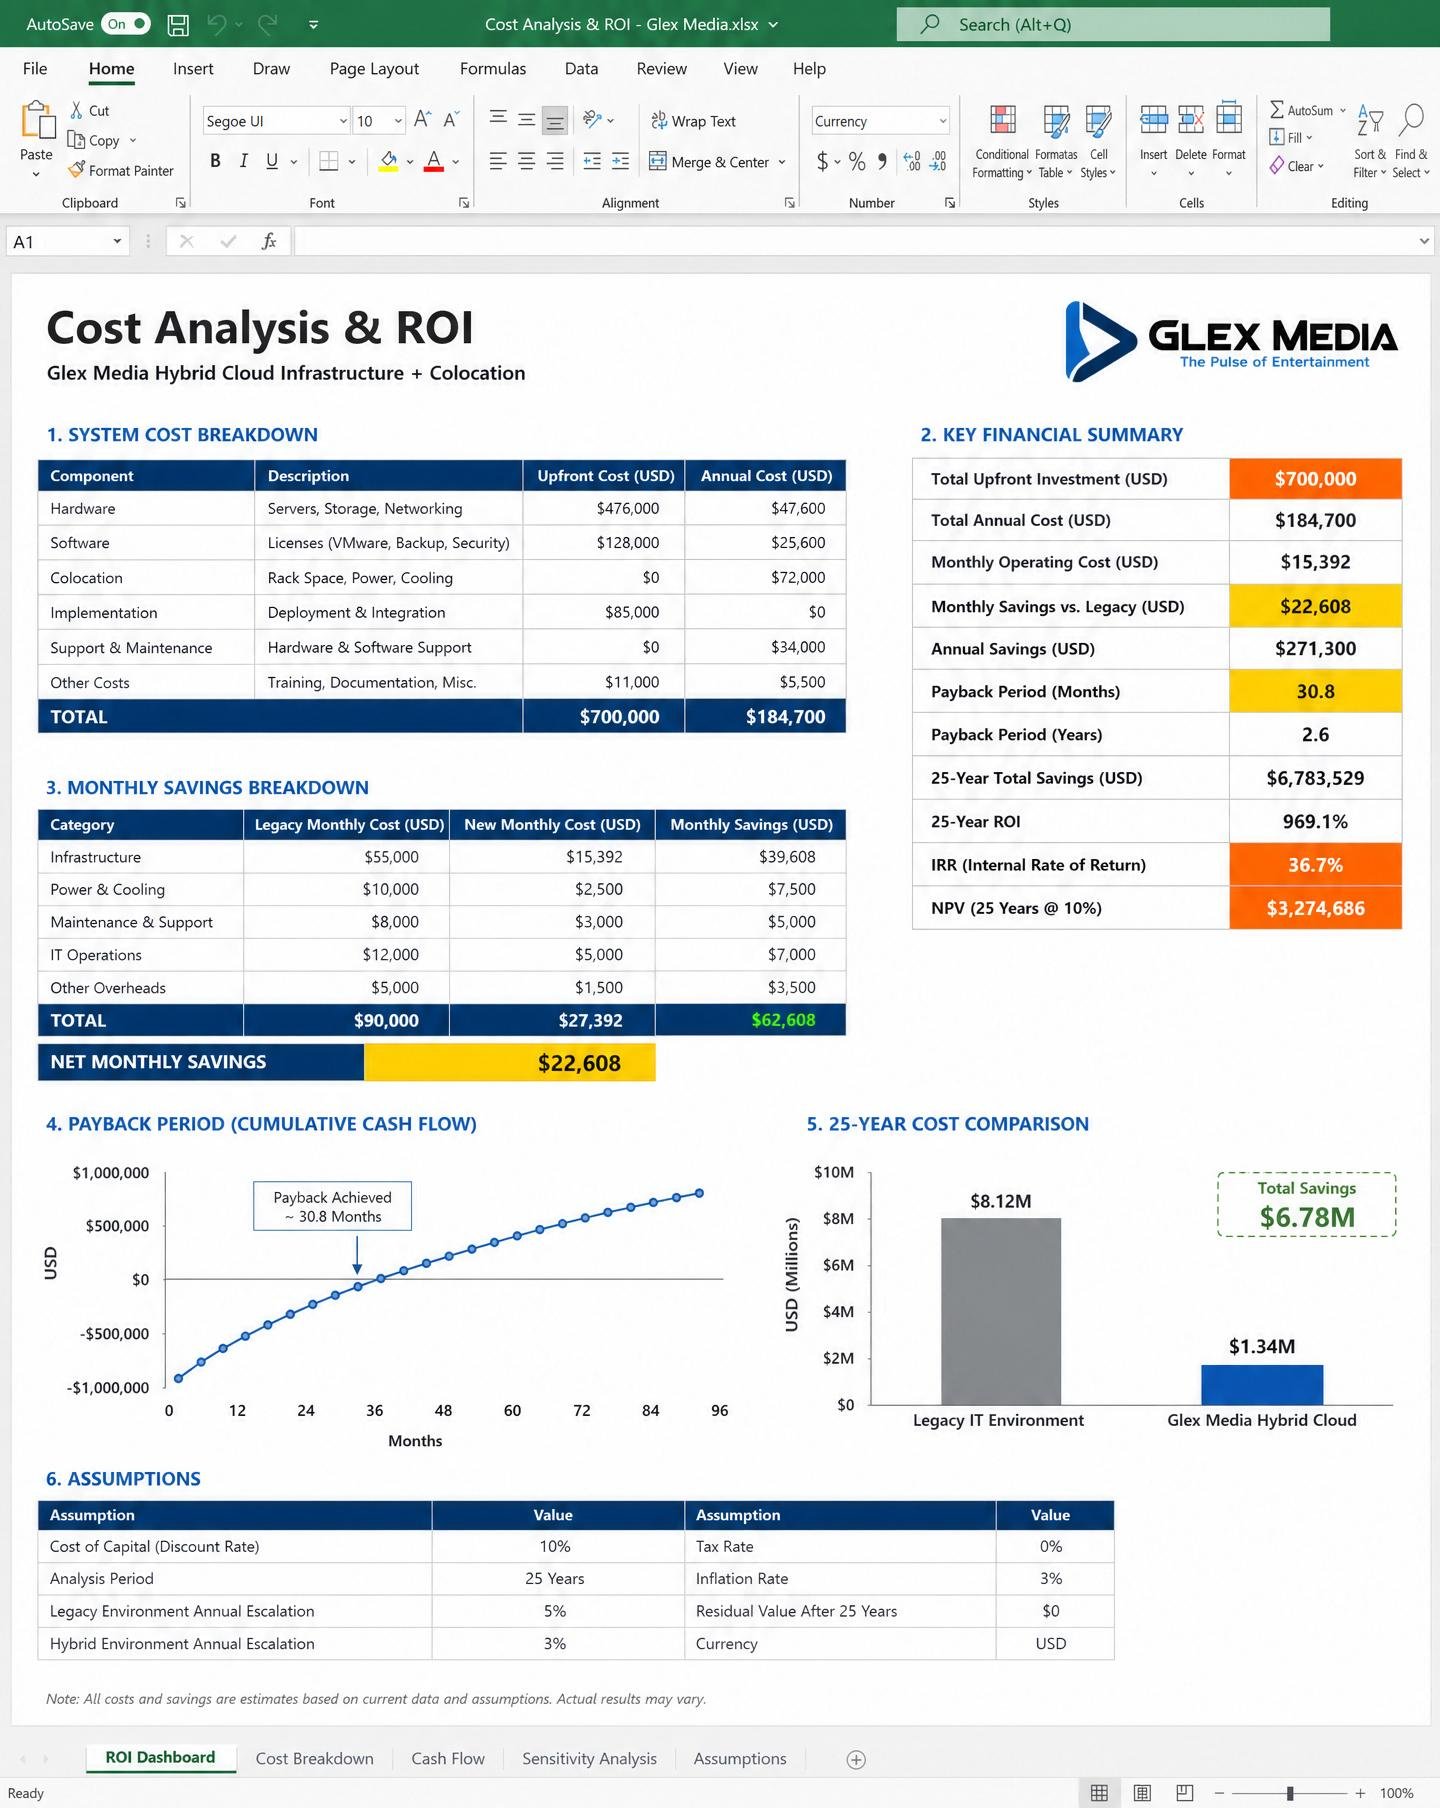This screenshot has width=1440, height=1808.
Task: Click the Paste clipboard icon
Action: point(37,121)
